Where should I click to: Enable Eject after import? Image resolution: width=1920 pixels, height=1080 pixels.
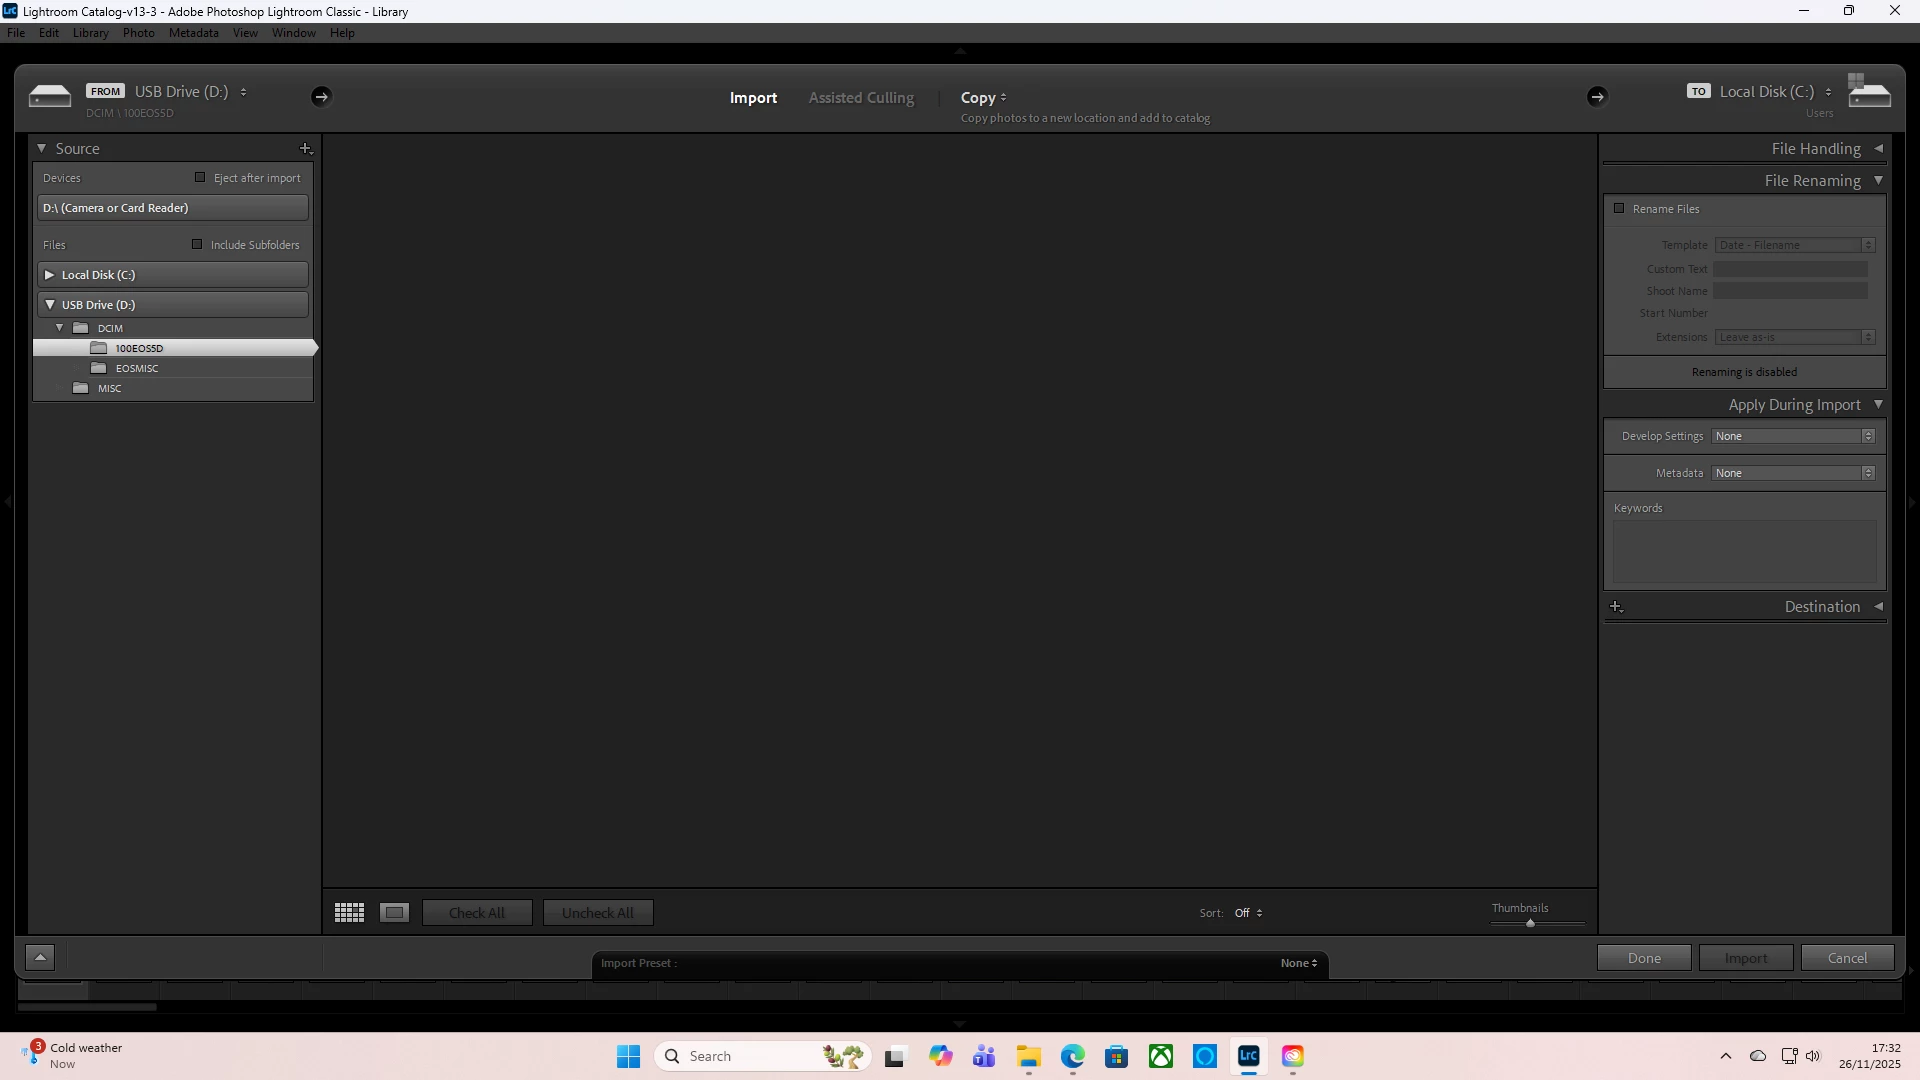(200, 177)
